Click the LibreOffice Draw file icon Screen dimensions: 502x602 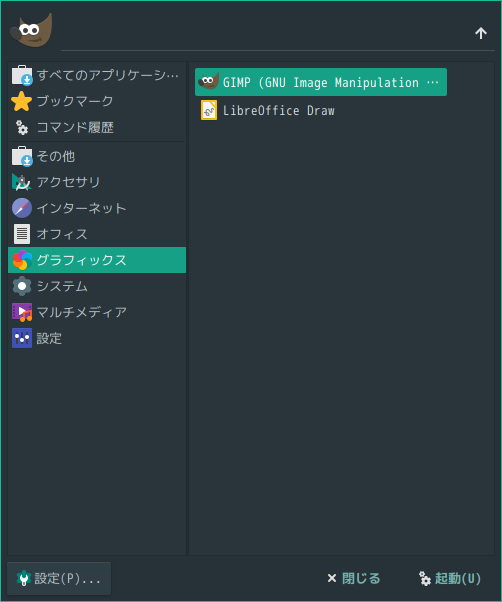point(209,111)
